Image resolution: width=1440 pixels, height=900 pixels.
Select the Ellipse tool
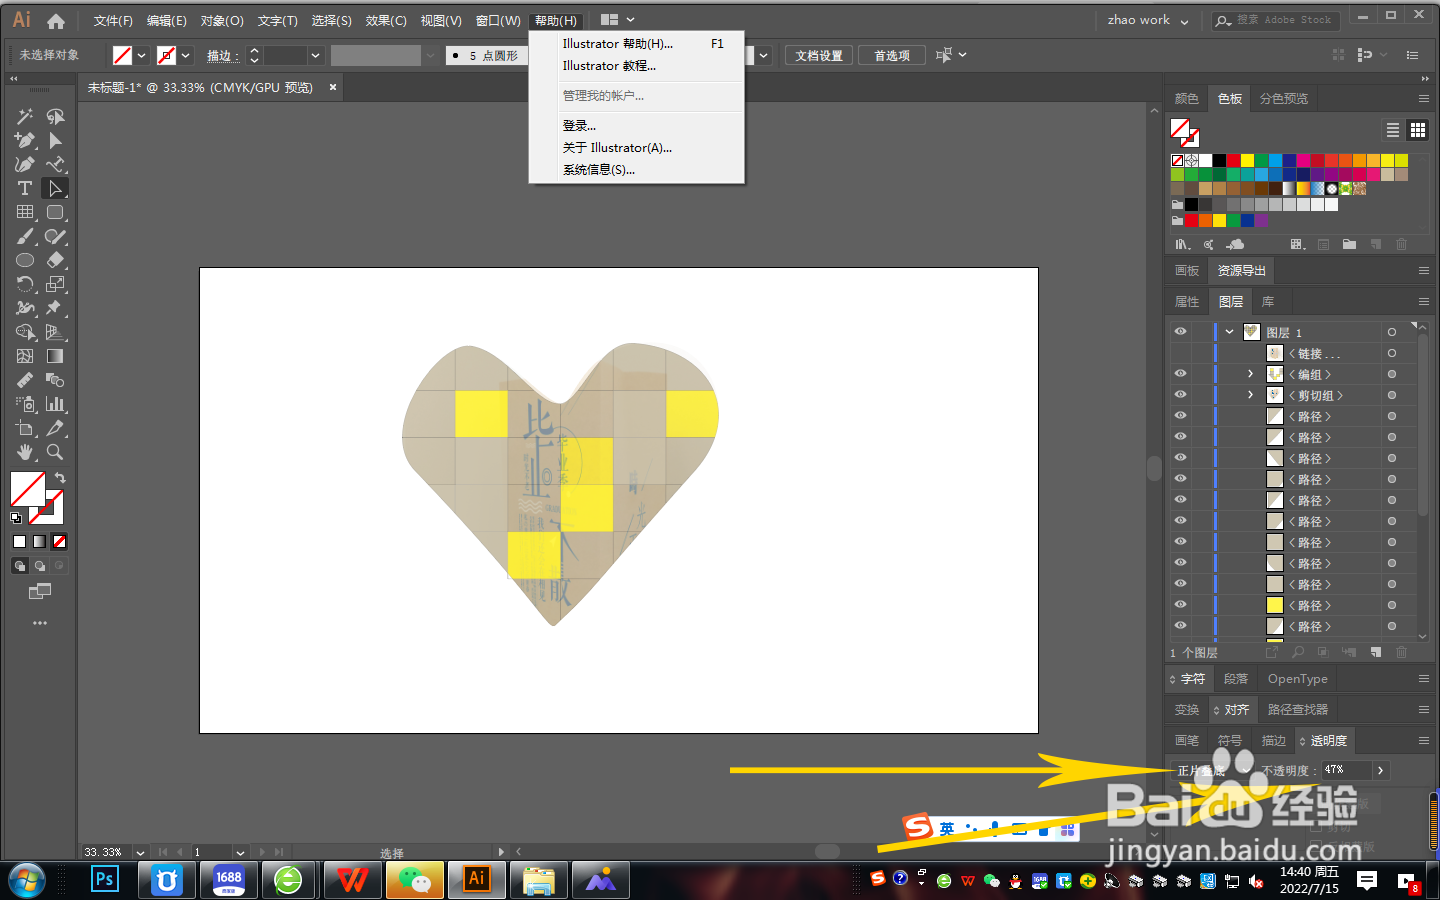[x=25, y=260]
